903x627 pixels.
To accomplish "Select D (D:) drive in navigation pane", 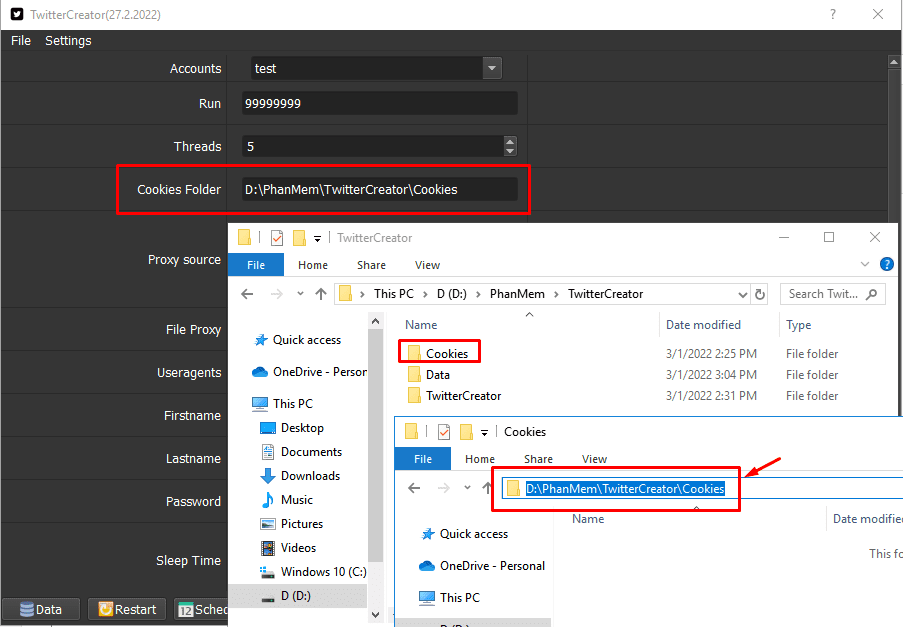I will (295, 596).
